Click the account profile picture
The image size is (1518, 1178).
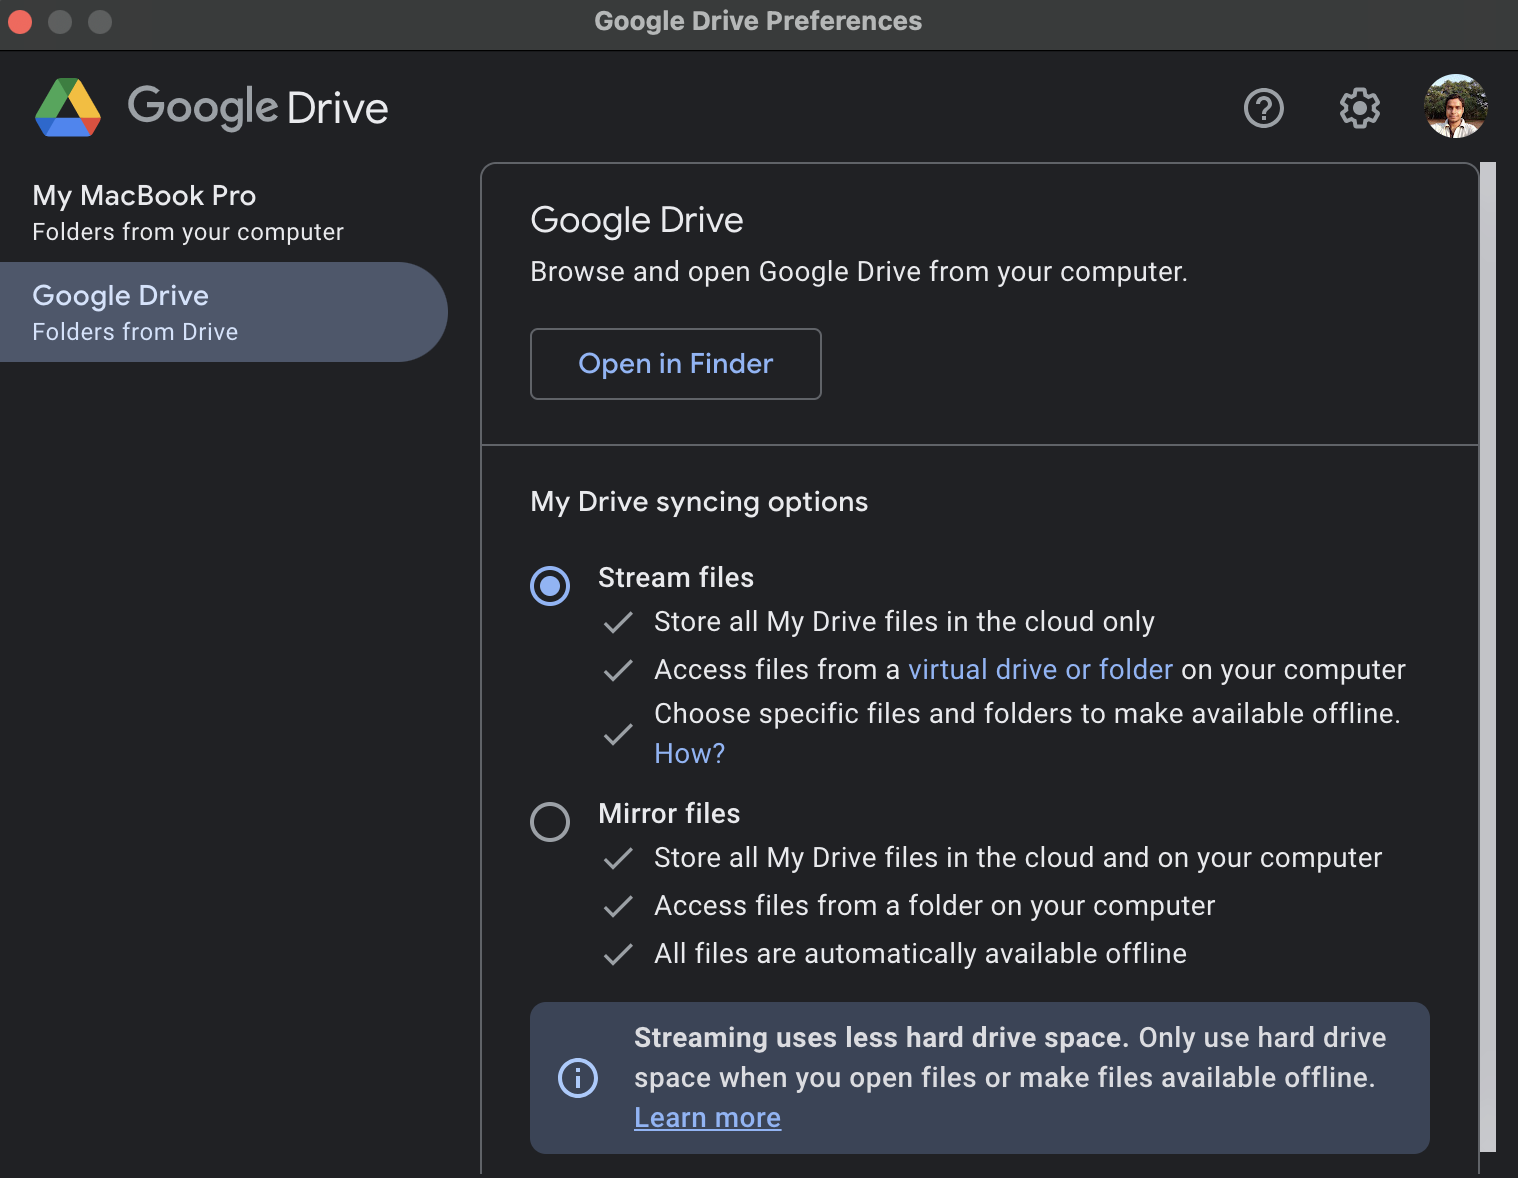1456,106
